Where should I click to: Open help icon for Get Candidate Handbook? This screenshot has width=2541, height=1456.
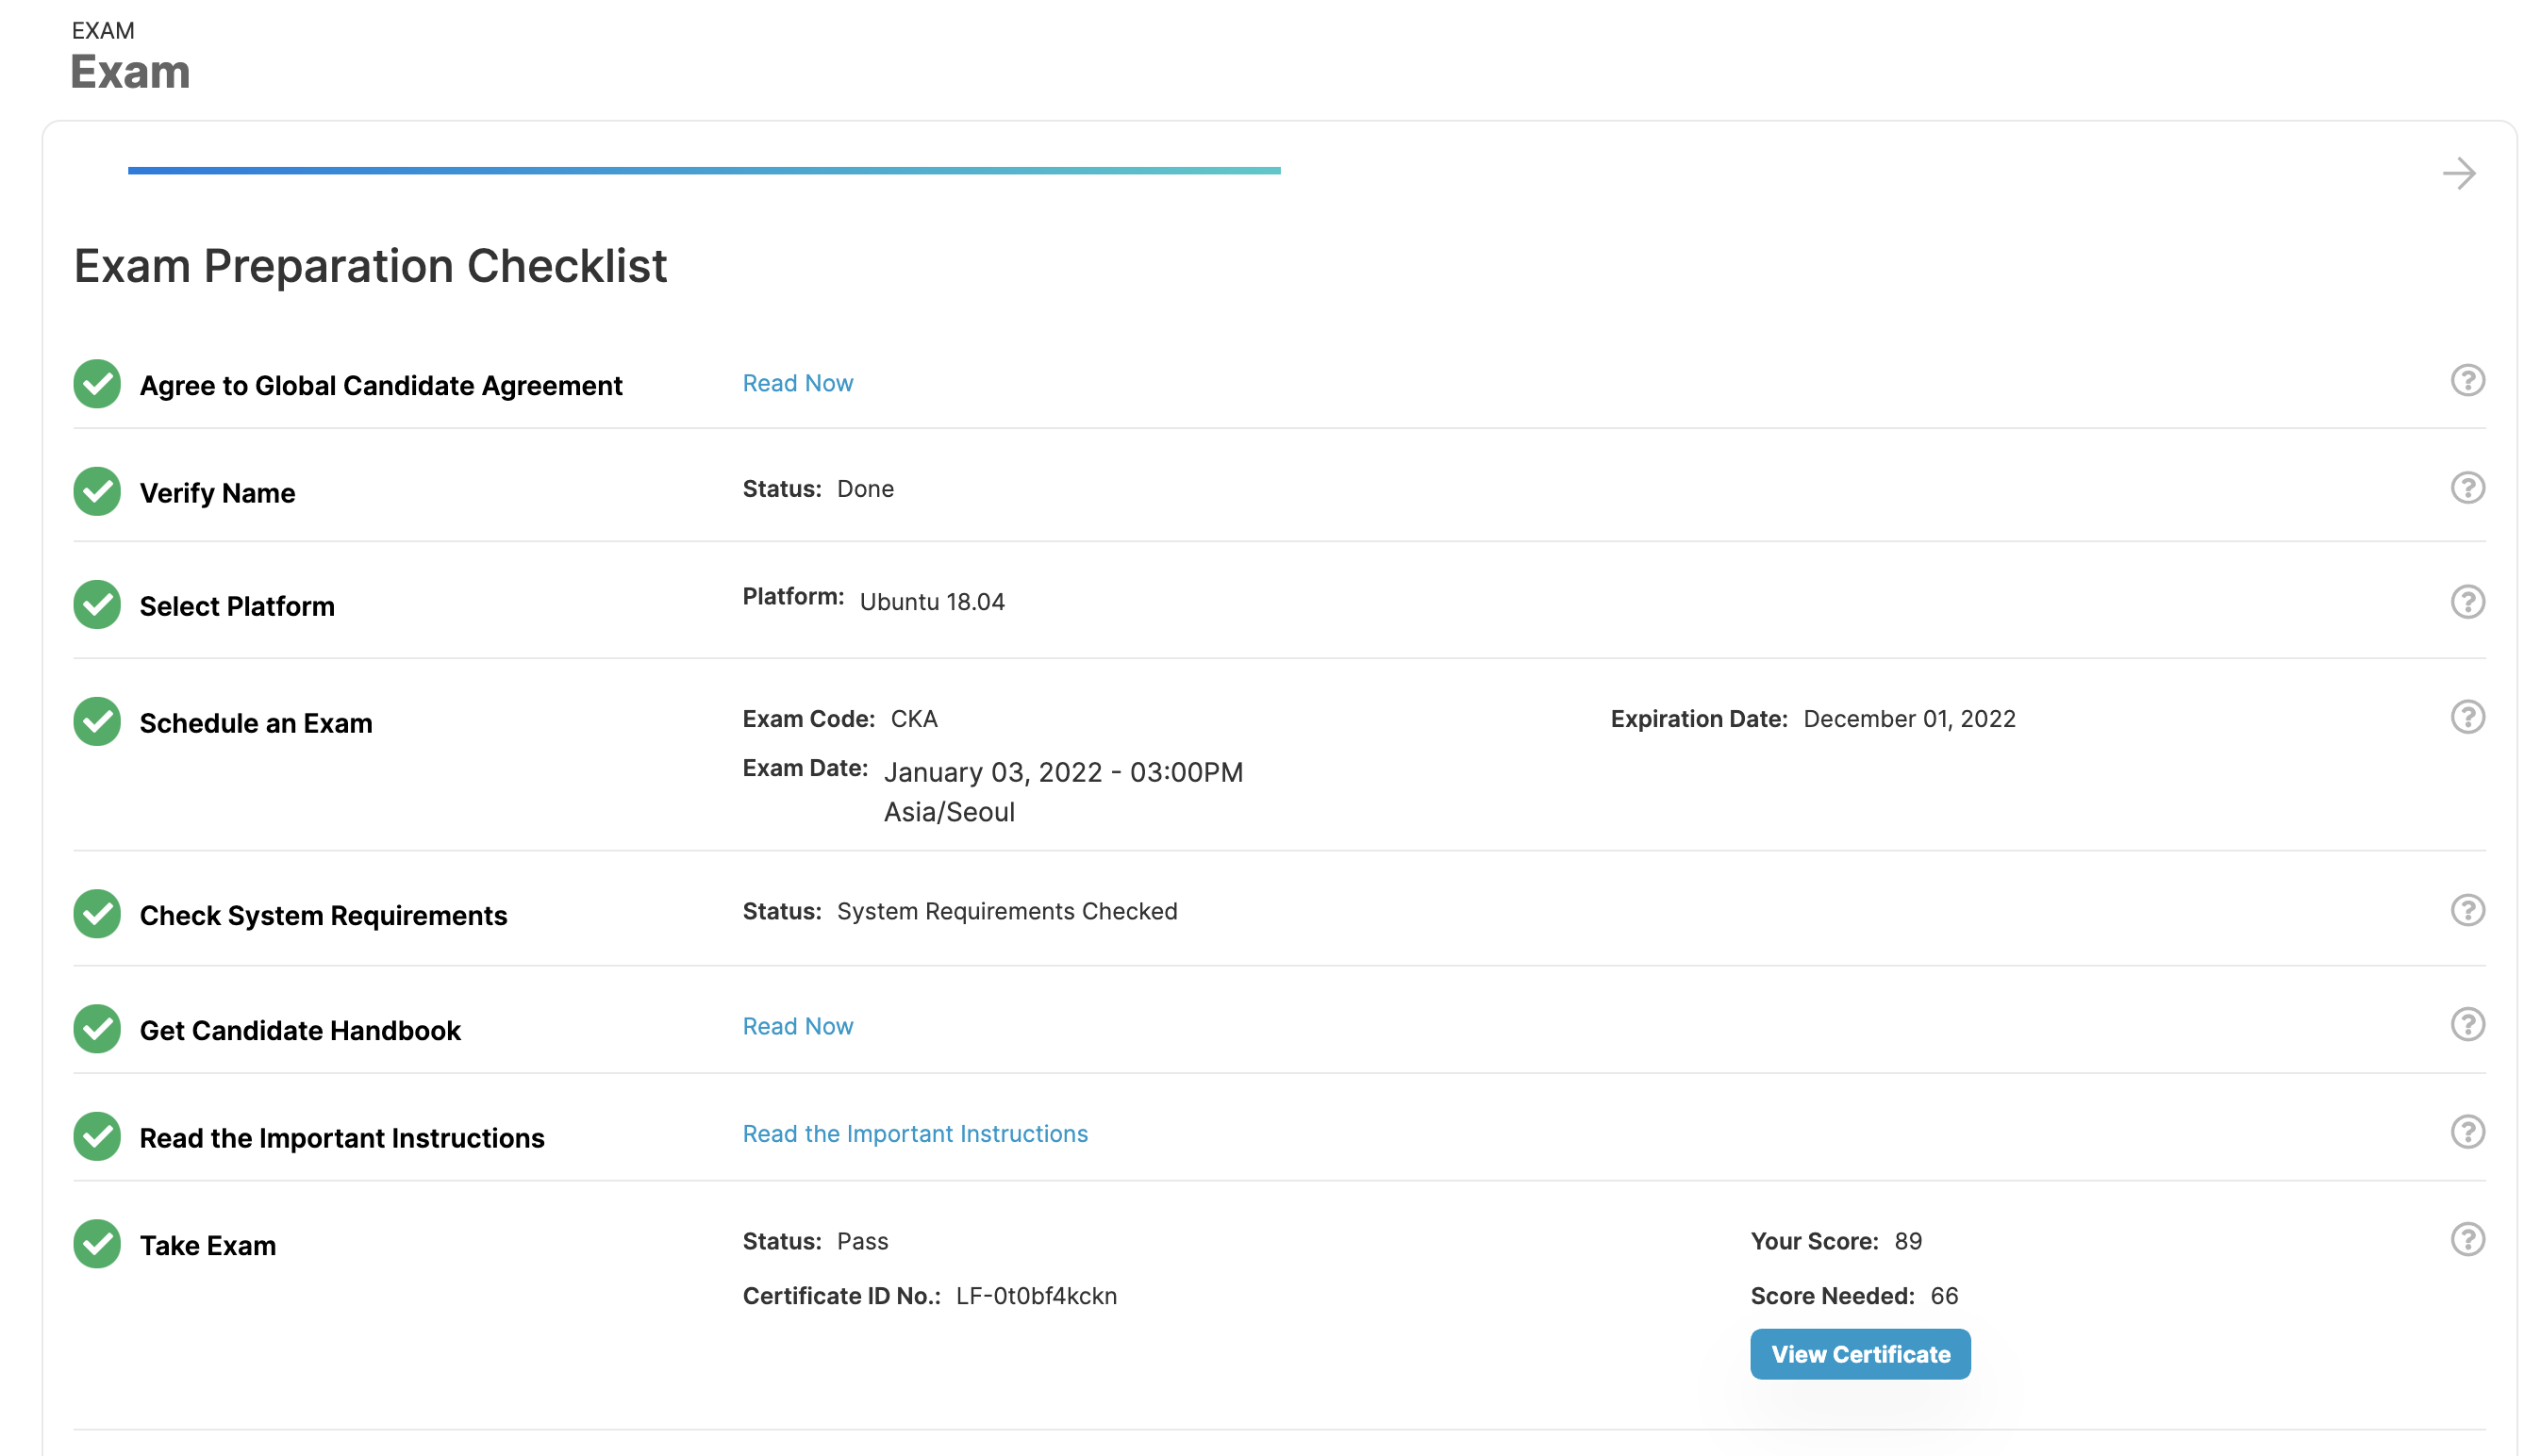coord(2467,1024)
